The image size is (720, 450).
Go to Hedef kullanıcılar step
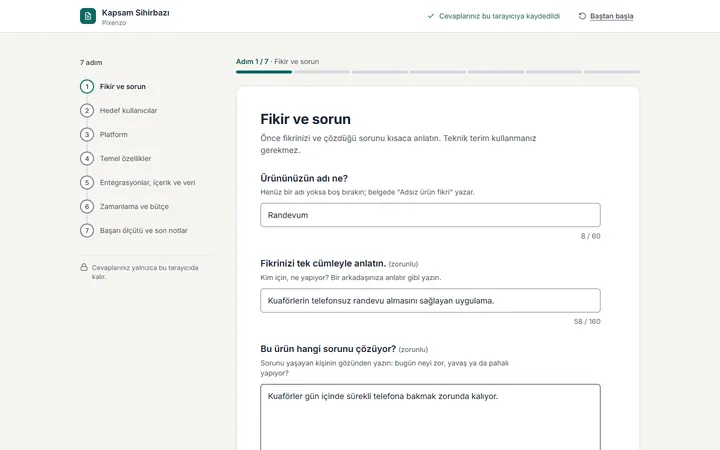tap(129, 111)
